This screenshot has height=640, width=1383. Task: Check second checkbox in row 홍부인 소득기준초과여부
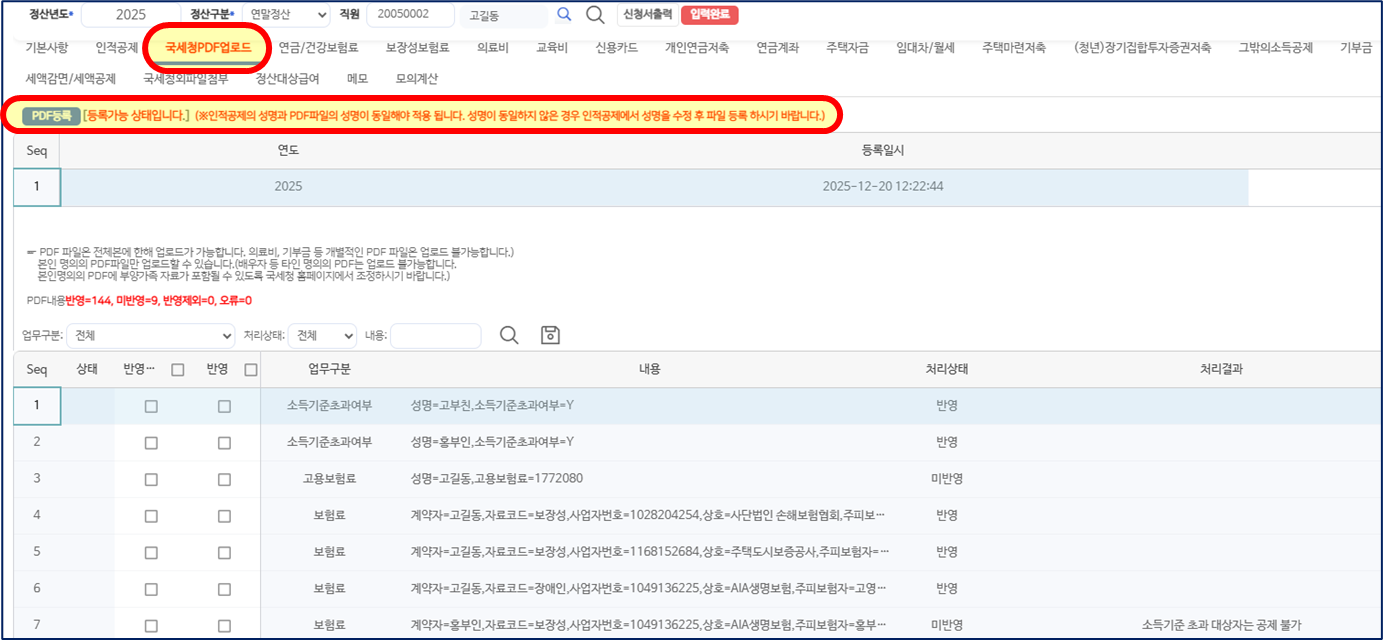[224, 442]
